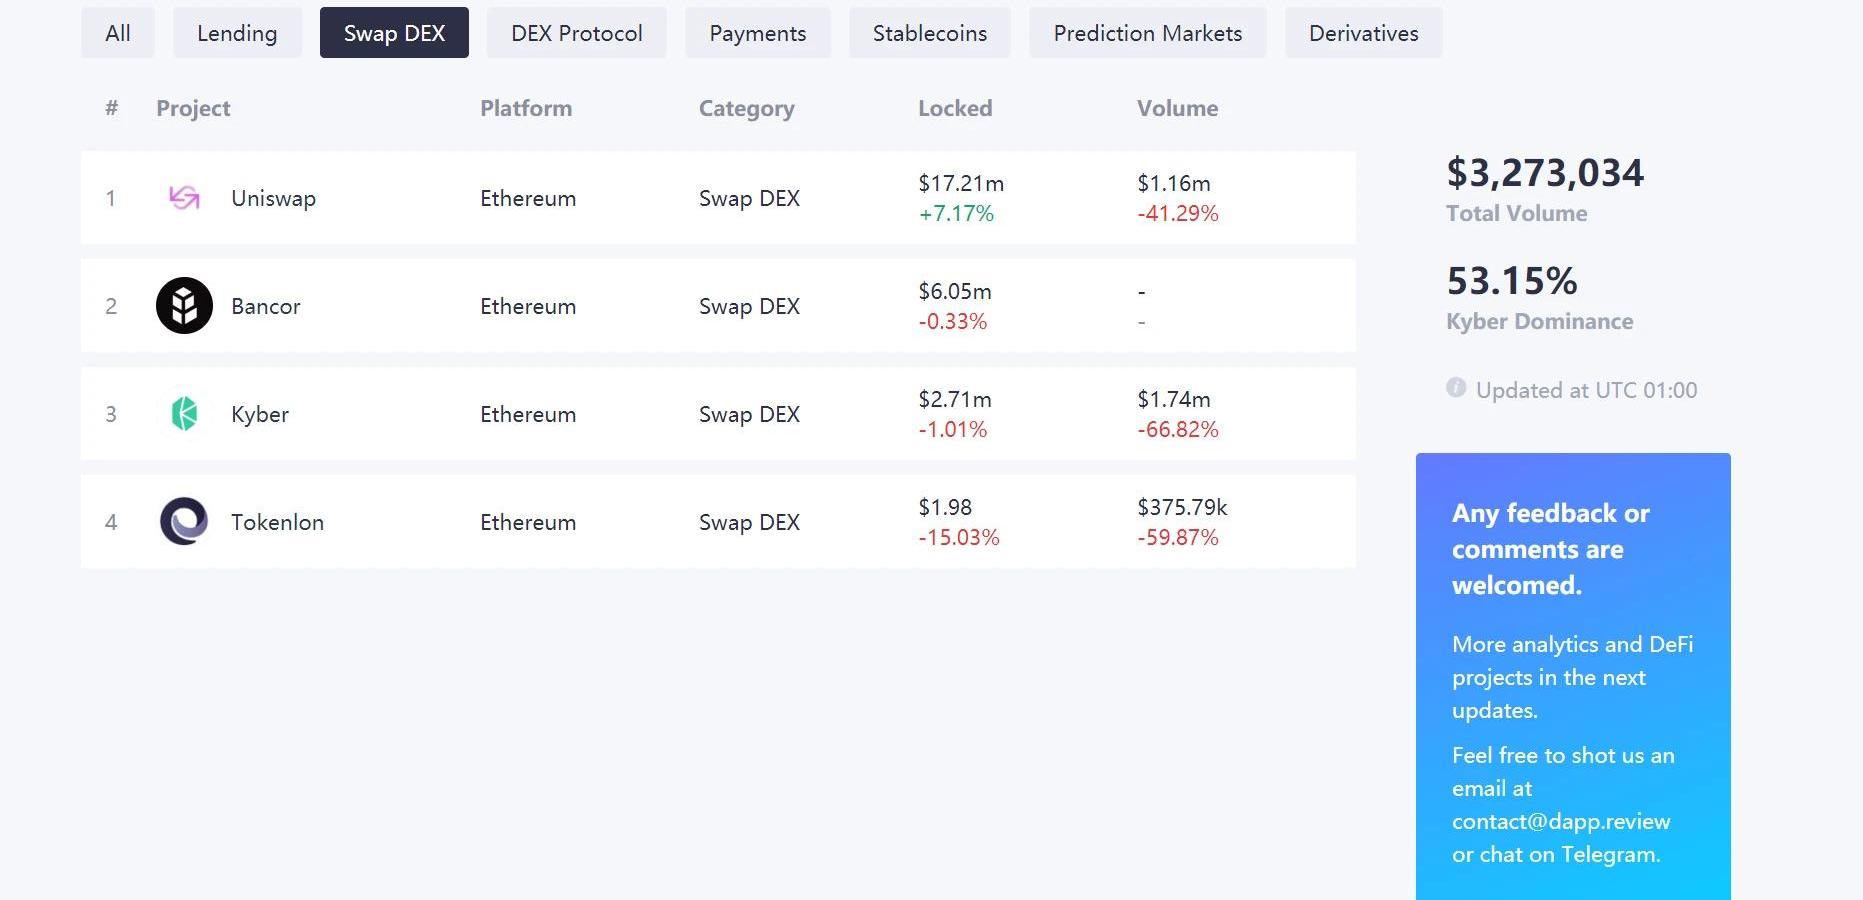
Task: Click the Ethereum platform cell for Kyber
Action: click(528, 414)
